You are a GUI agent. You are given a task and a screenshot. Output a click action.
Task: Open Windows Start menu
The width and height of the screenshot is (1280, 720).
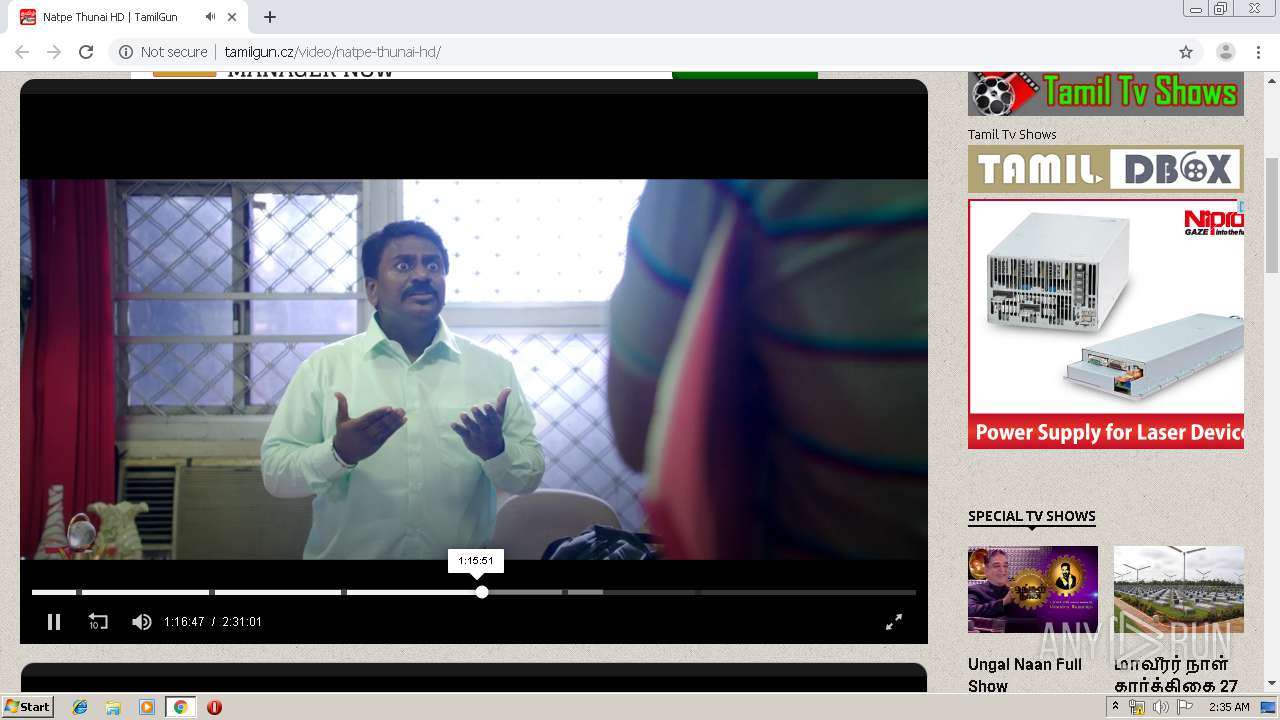point(27,707)
